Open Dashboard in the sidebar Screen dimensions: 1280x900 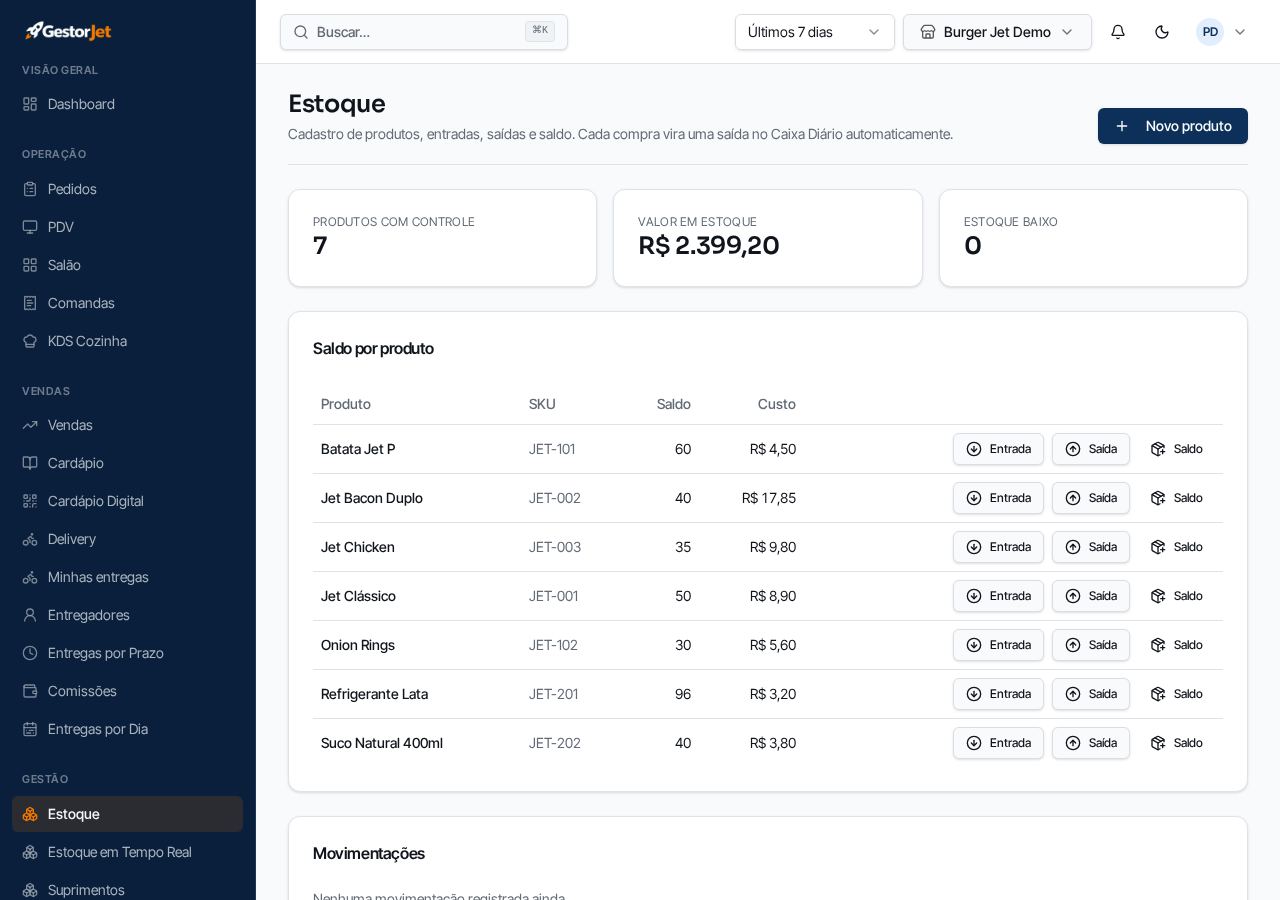[x=127, y=104]
